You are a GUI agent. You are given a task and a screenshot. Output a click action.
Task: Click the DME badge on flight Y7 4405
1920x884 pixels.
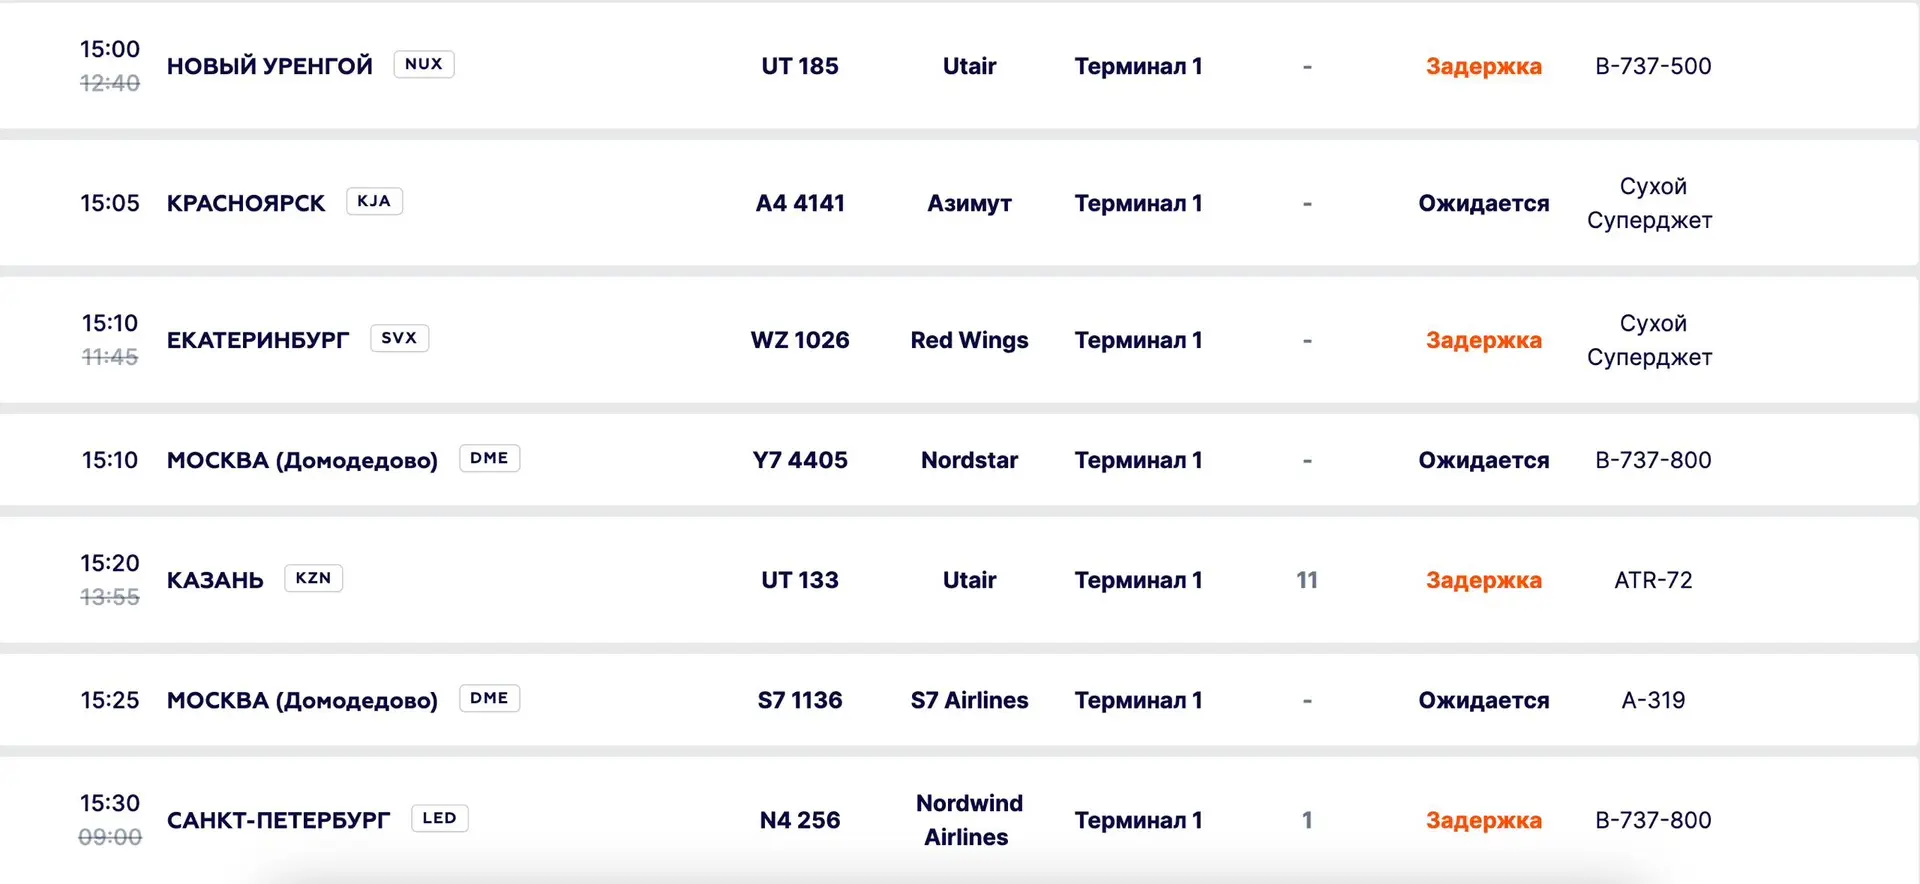tap(489, 458)
